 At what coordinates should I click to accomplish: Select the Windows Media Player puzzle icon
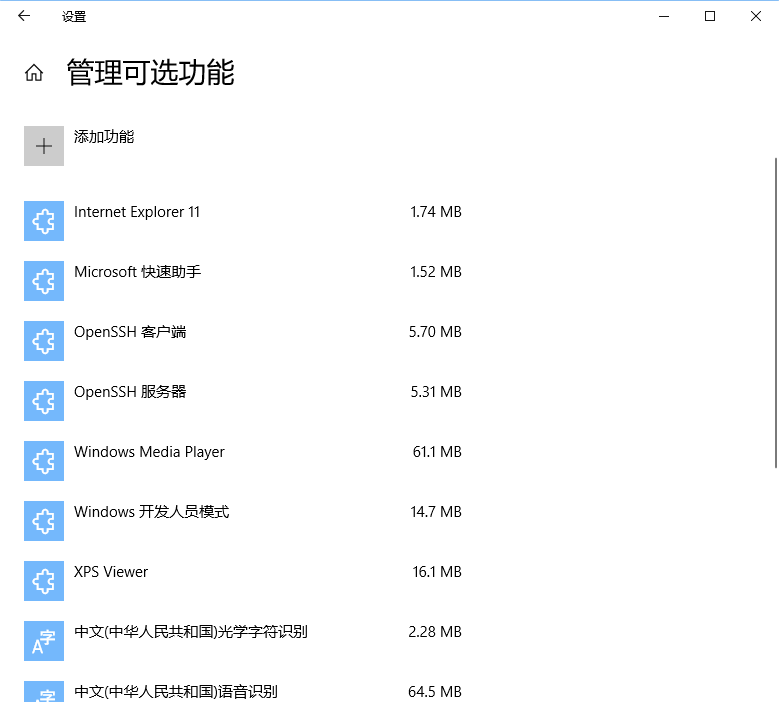point(44,461)
